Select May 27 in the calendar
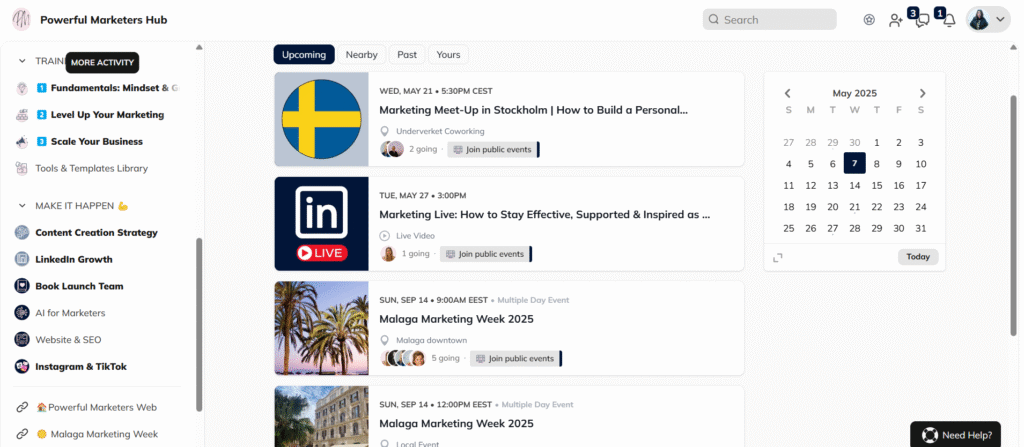1024x447 pixels. tap(832, 229)
